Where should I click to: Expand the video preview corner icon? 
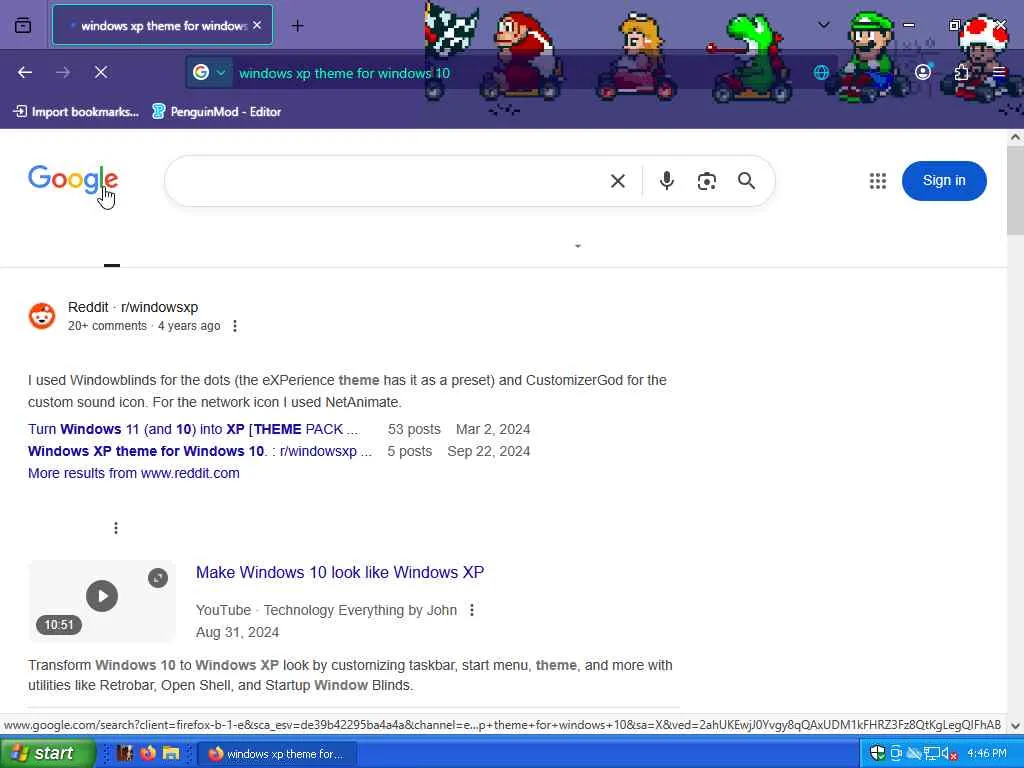coord(157,578)
